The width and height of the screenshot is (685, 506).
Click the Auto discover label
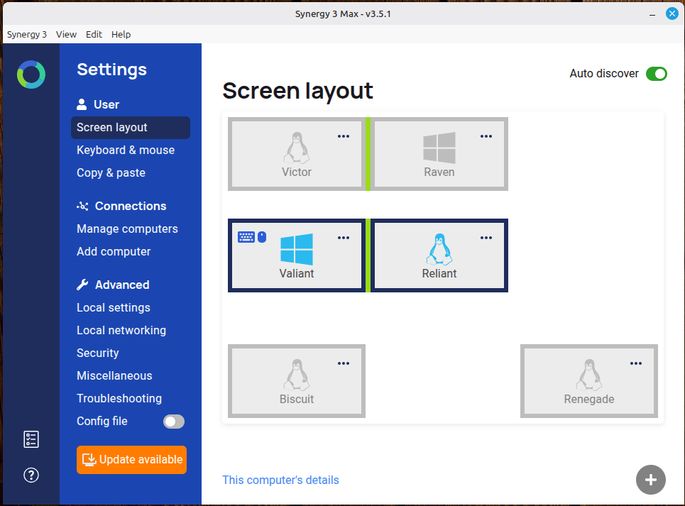604,73
